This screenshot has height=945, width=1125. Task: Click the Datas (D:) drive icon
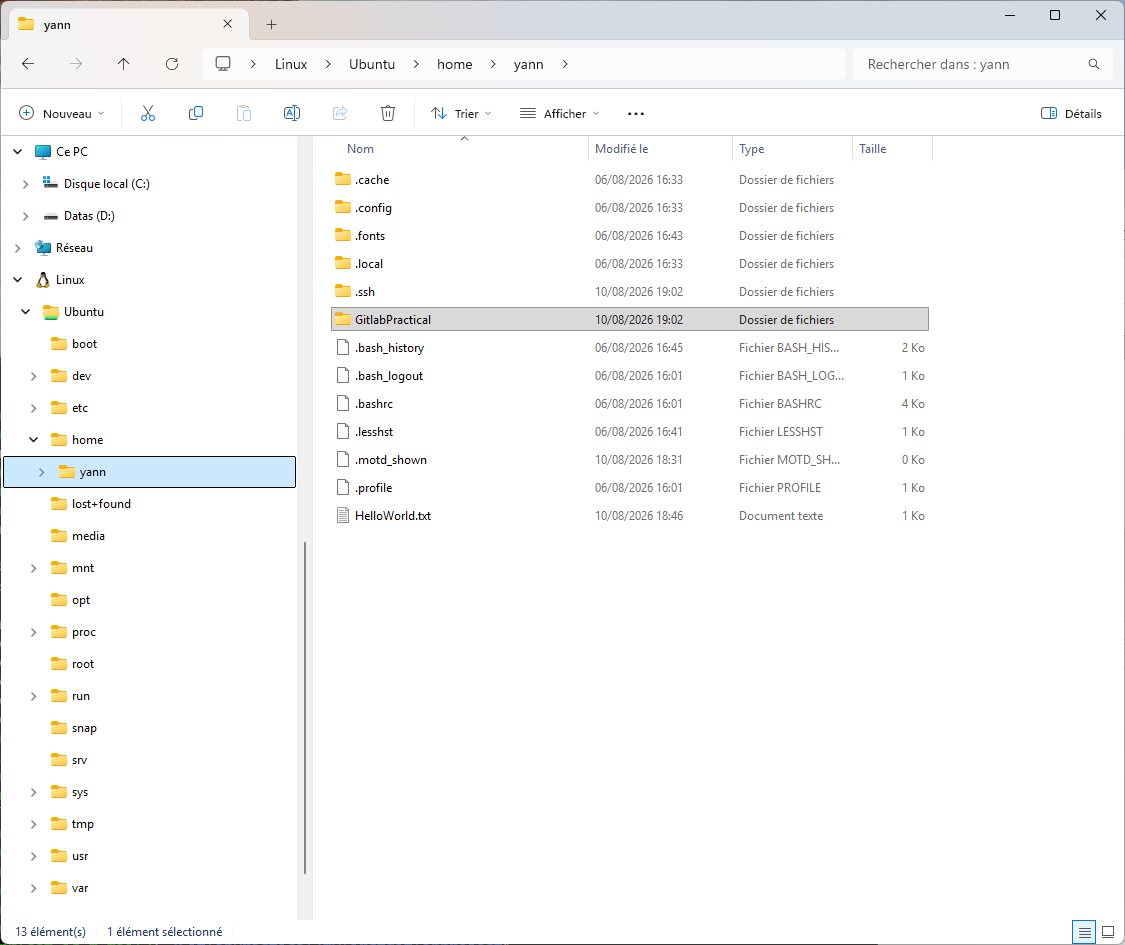pos(50,216)
